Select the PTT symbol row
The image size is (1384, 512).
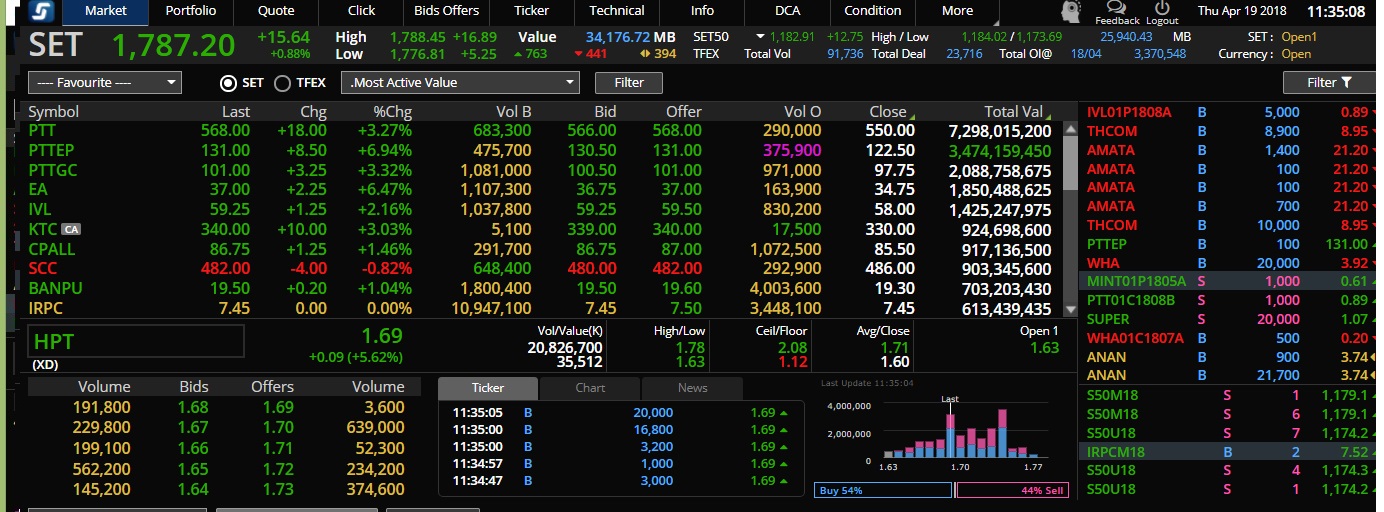point(42,131)
